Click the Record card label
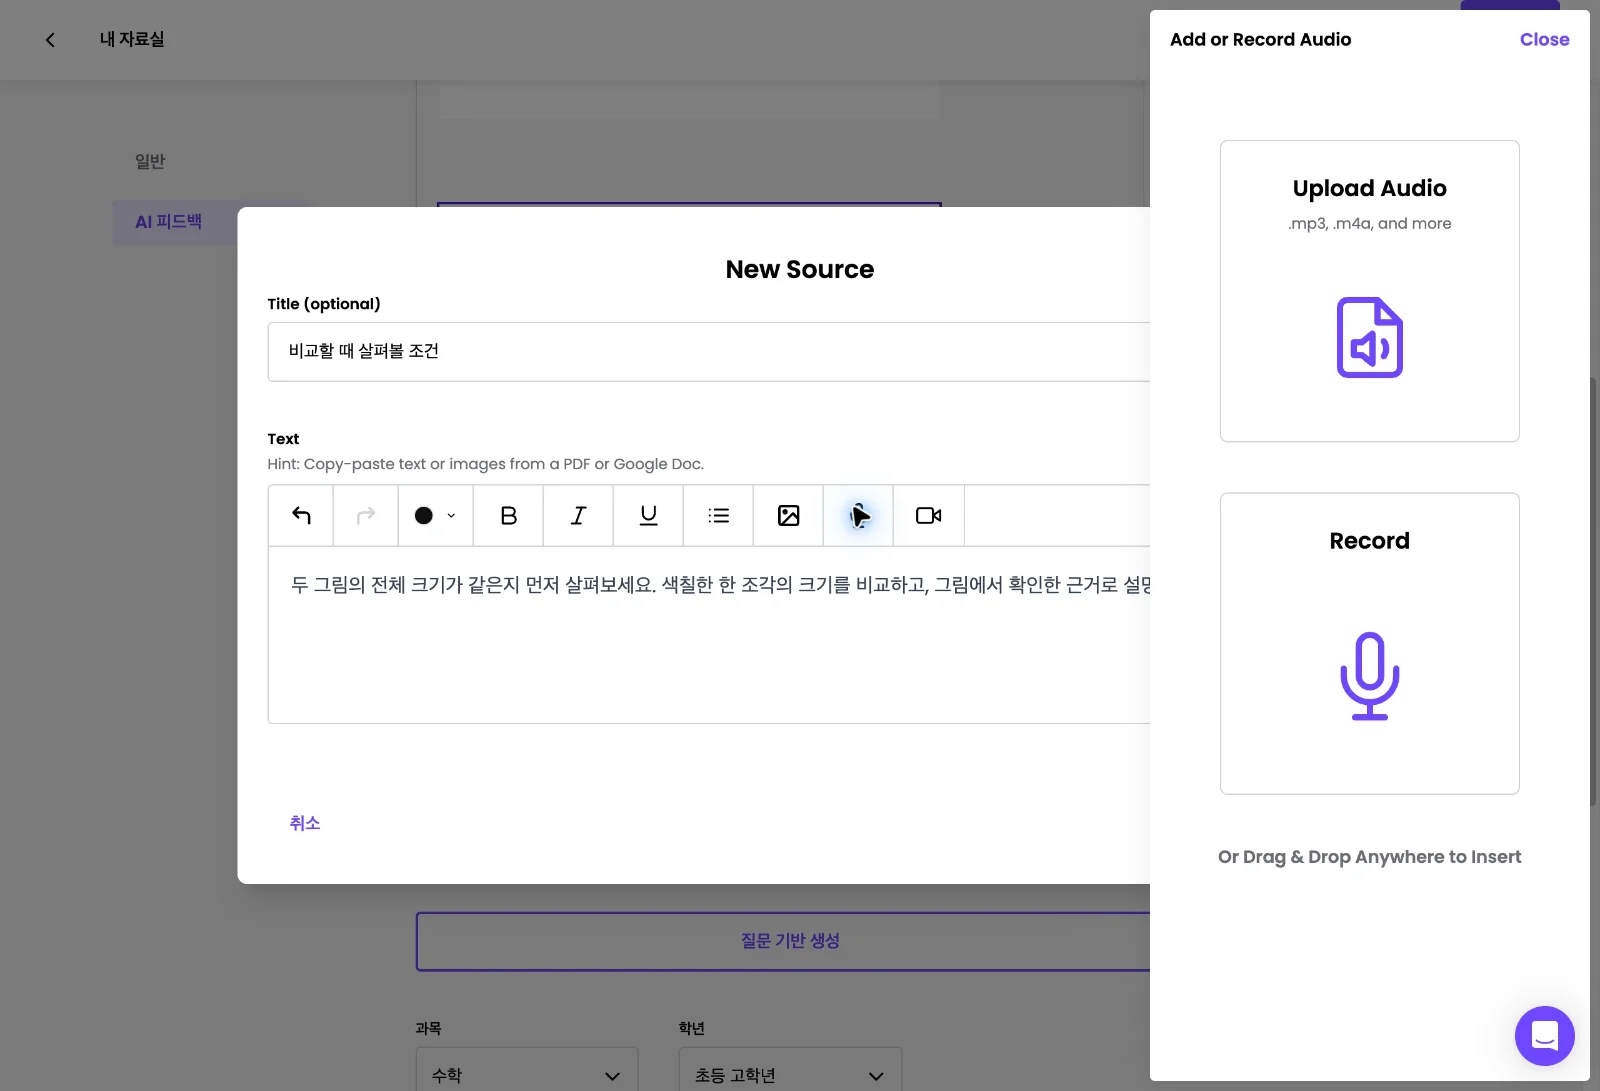1600x1091 pixels. (1370, 541)
